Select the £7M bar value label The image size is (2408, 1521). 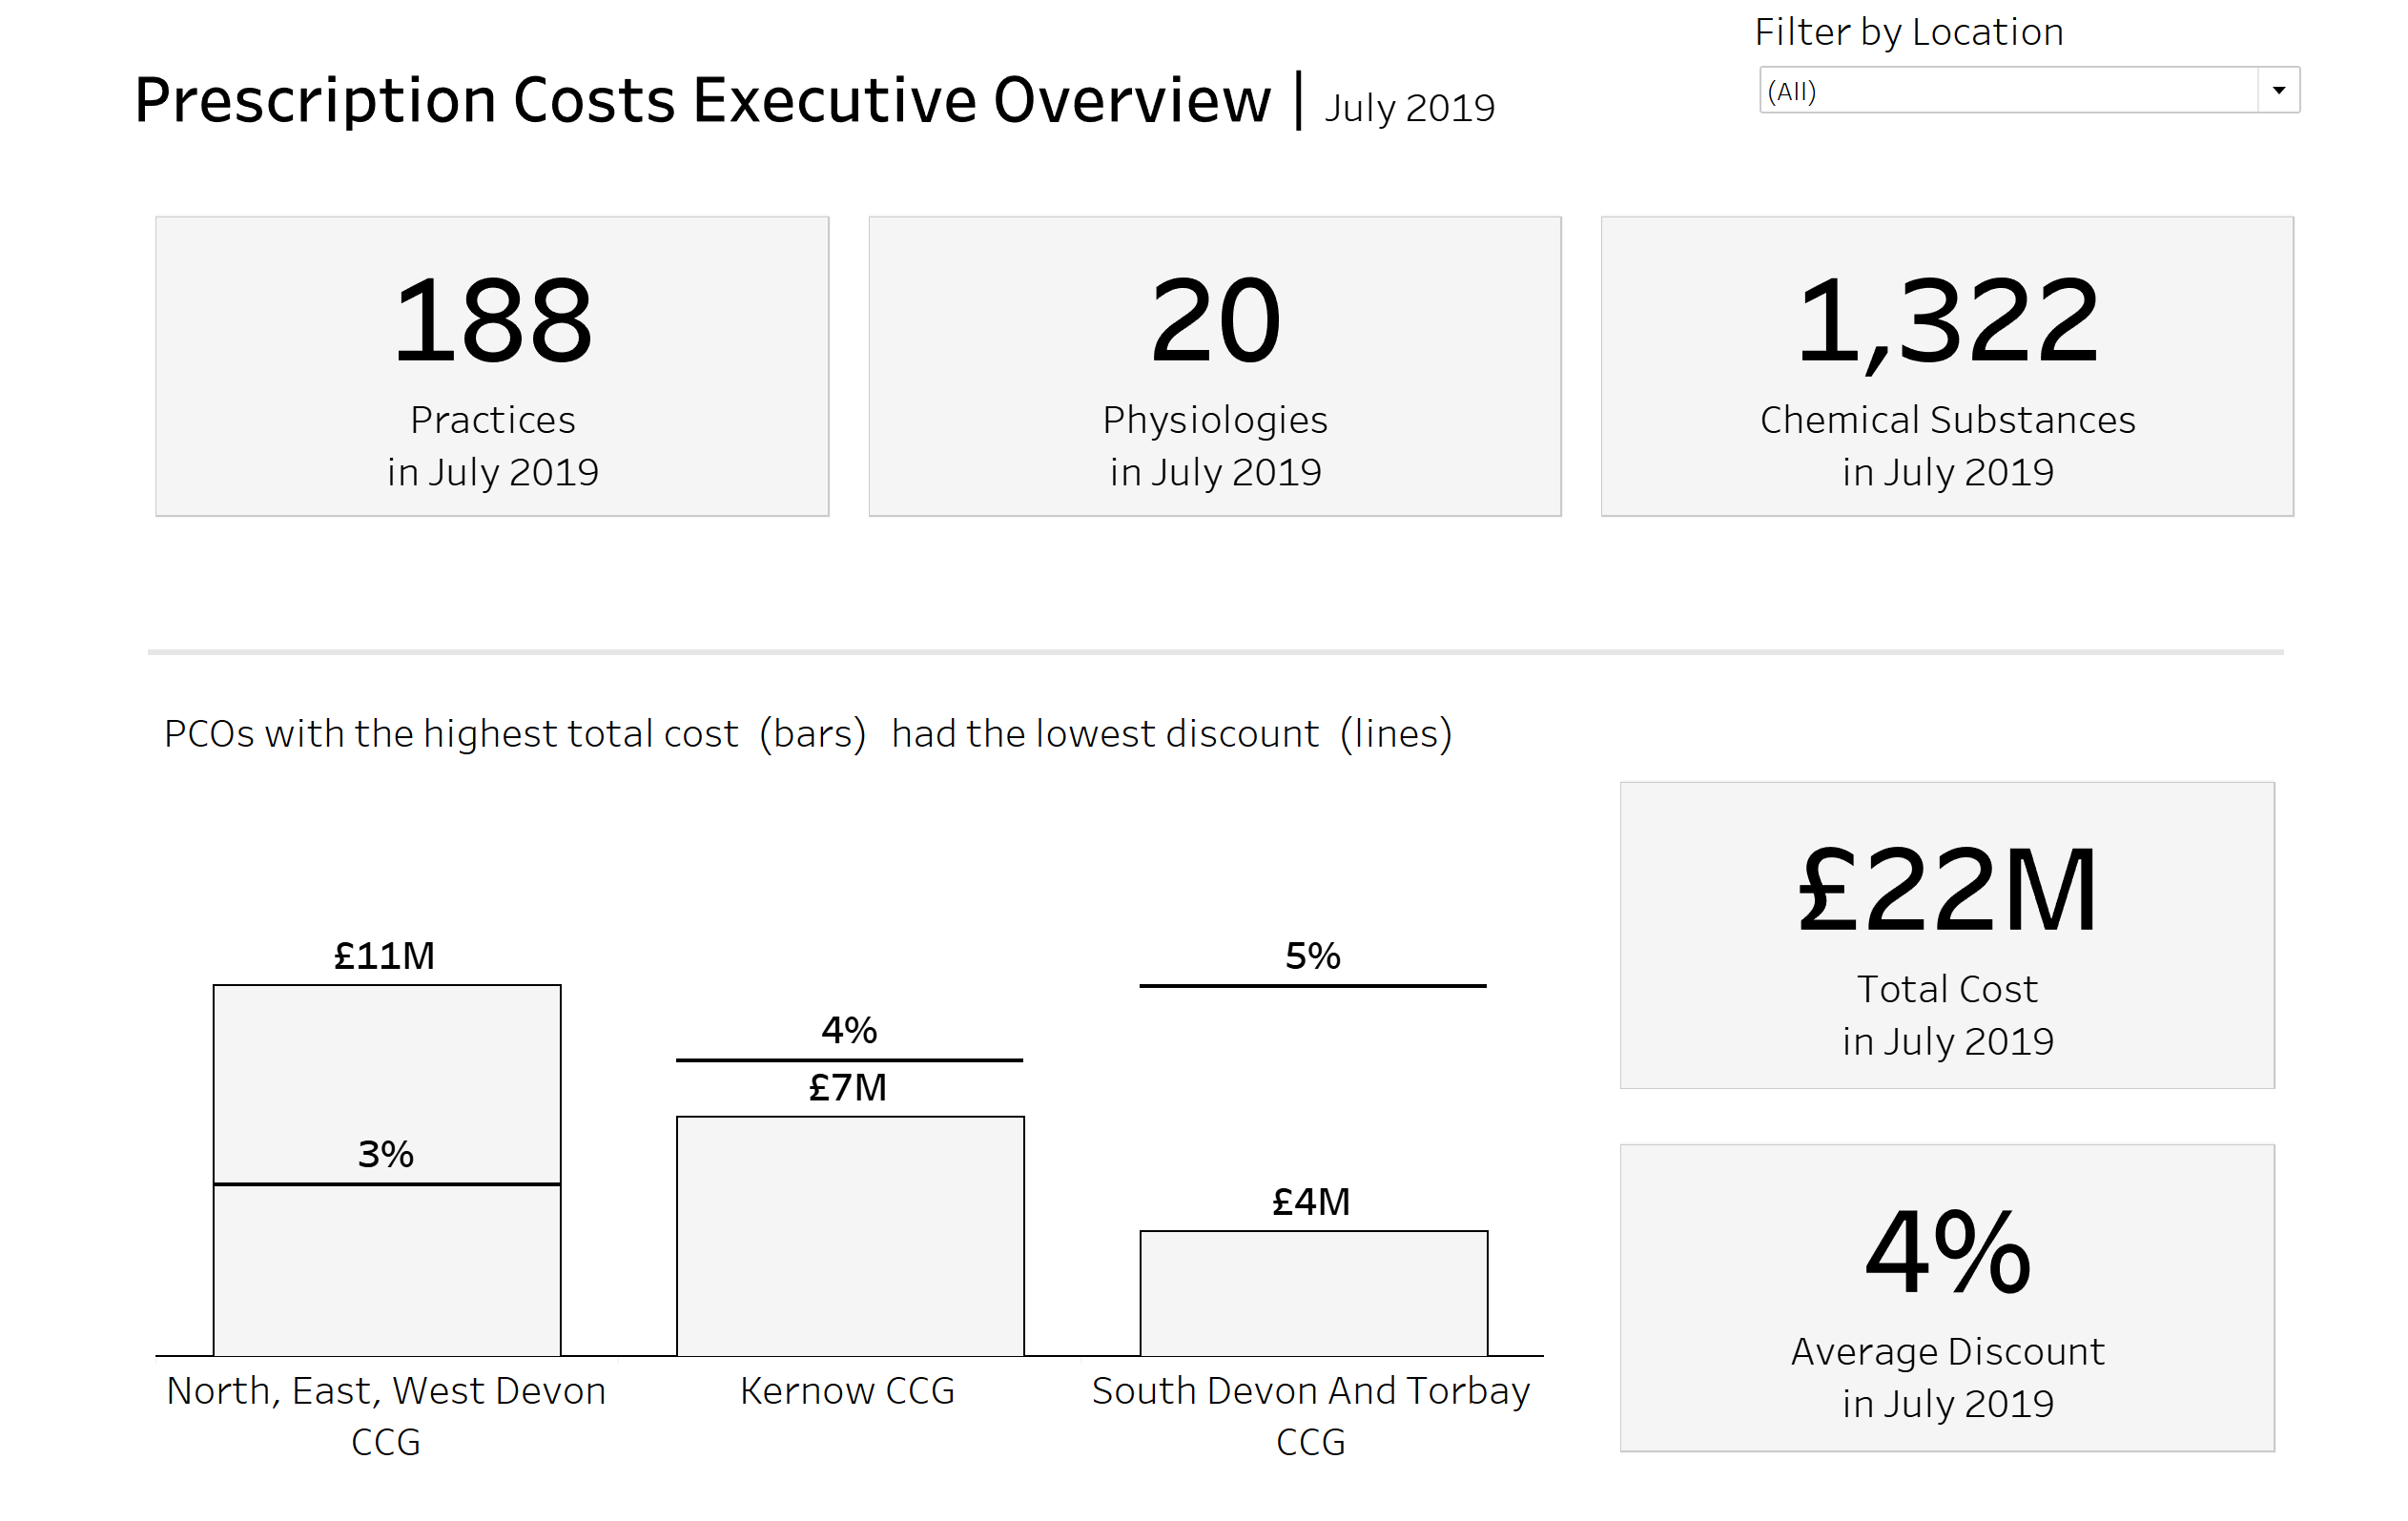point(848,1088)
